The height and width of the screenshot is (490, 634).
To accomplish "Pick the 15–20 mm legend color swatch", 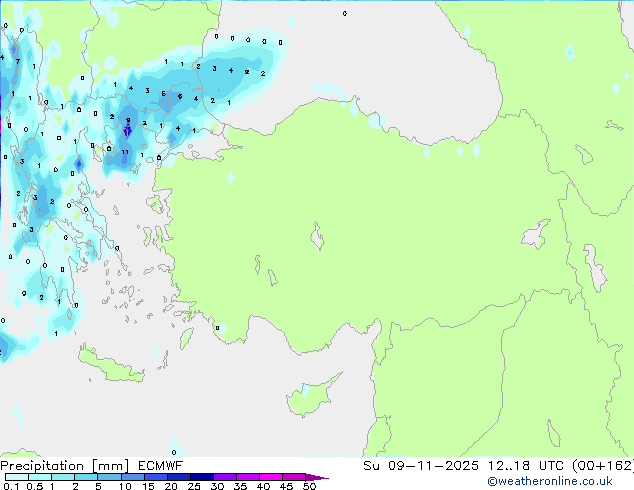I will (155, 477).
